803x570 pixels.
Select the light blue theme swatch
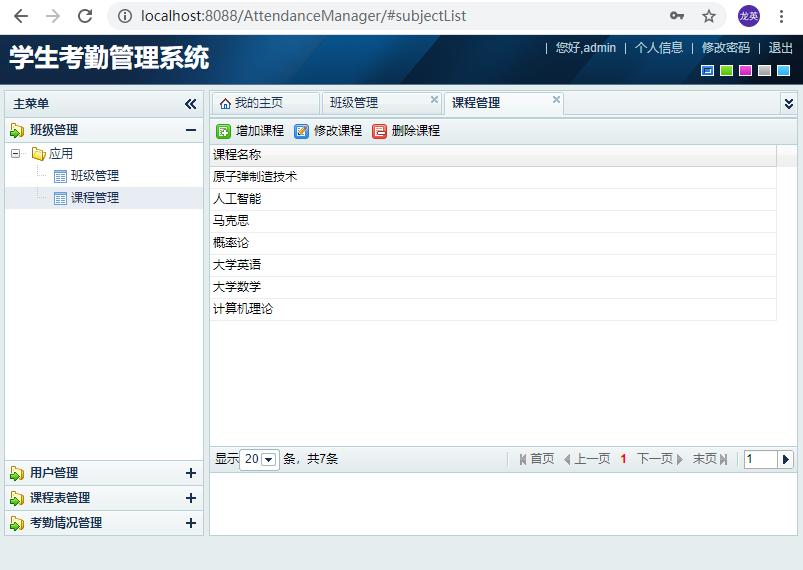click(784, 70)
